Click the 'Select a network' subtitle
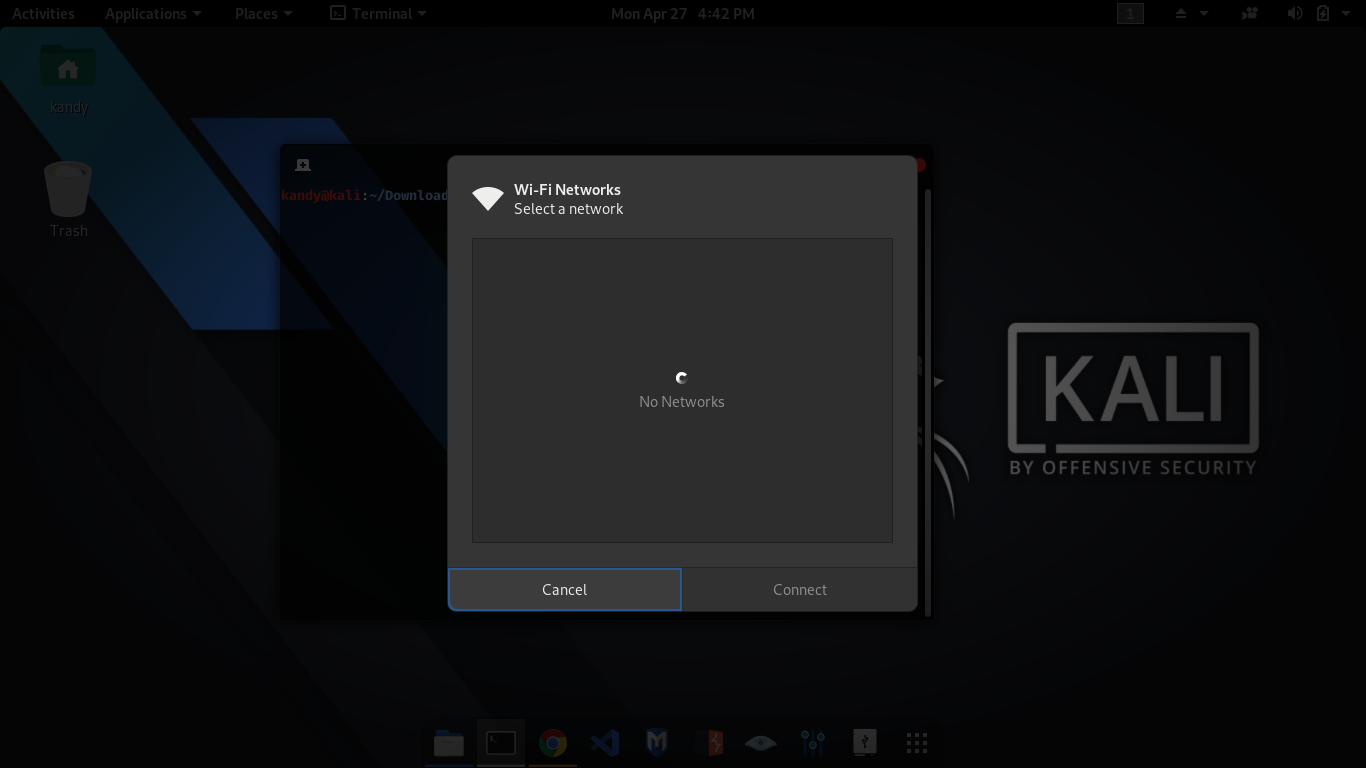 click(x=568, y=208)
